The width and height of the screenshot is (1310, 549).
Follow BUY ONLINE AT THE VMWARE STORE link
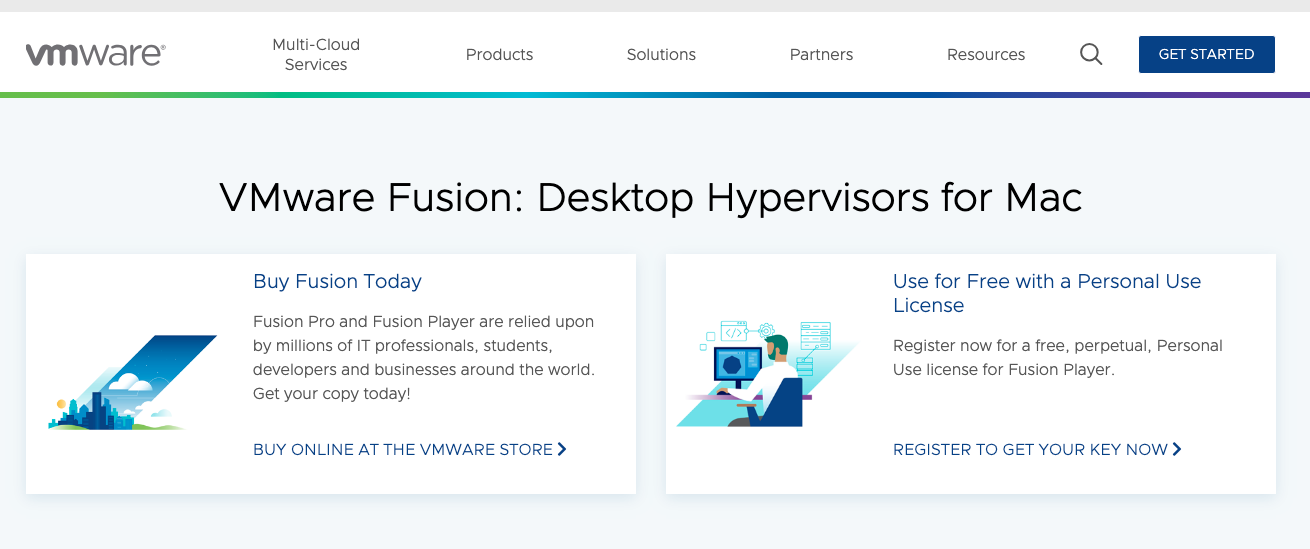pos(410,449)
